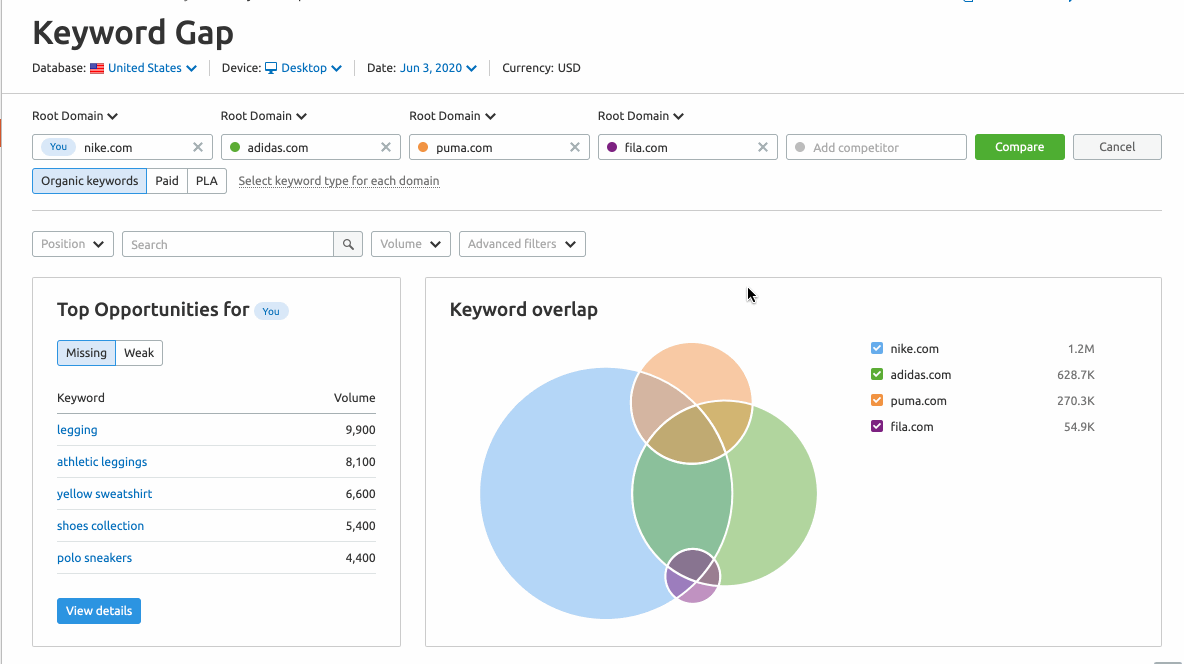1184x664 pixels.
Task: Select the Weak opportunities tab
Action: [x=139, y=353]
